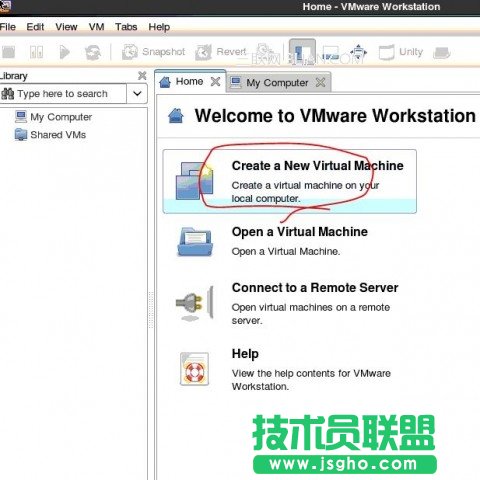This screenshot has width=480, height=480.
Task: Open the Tabs menu
Action: click(126, 27)
